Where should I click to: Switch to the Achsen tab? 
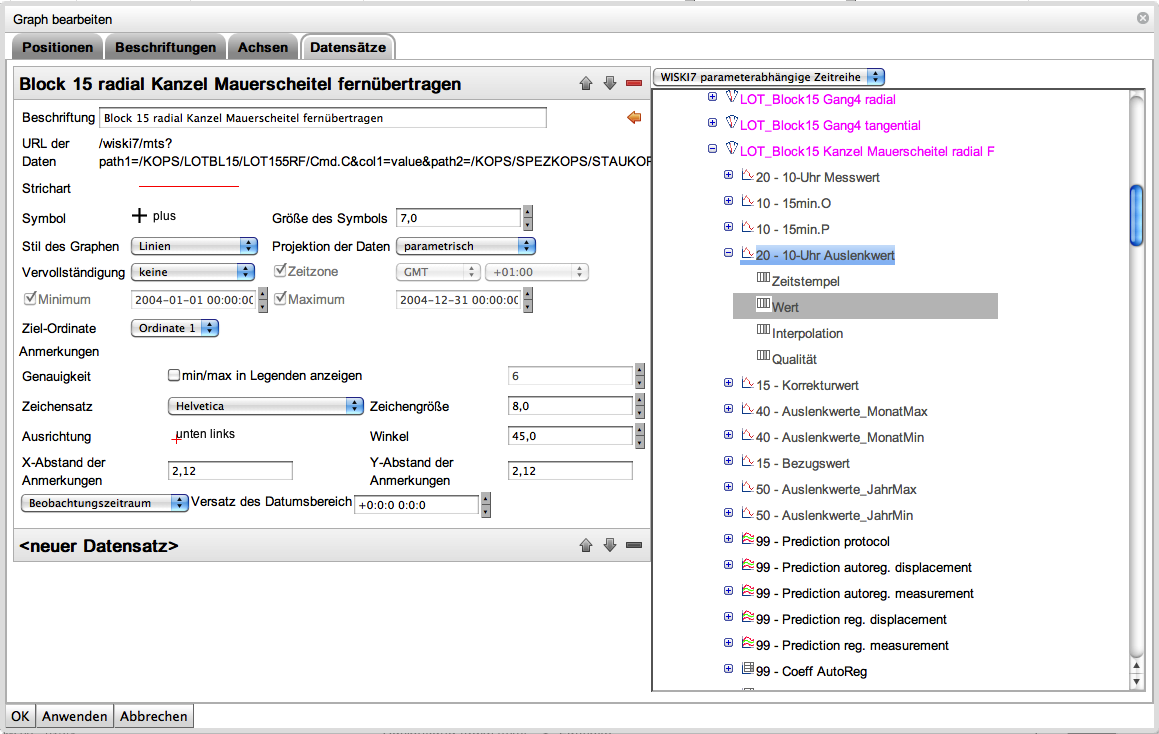263,47
